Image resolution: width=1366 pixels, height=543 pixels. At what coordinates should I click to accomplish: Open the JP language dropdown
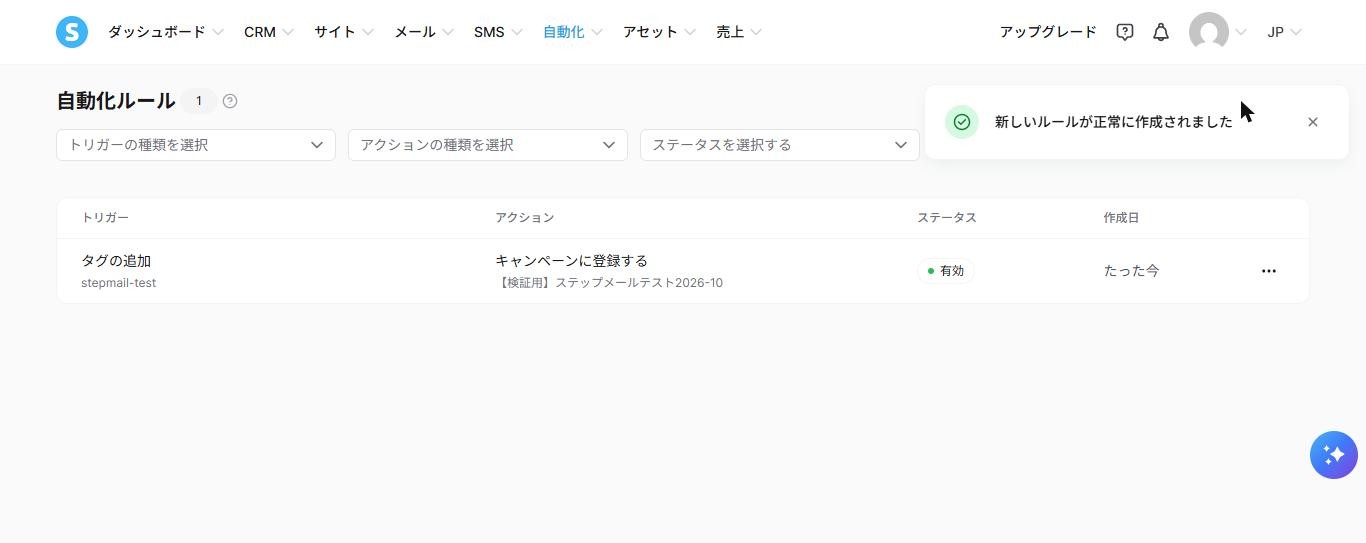pos(1285,32)
